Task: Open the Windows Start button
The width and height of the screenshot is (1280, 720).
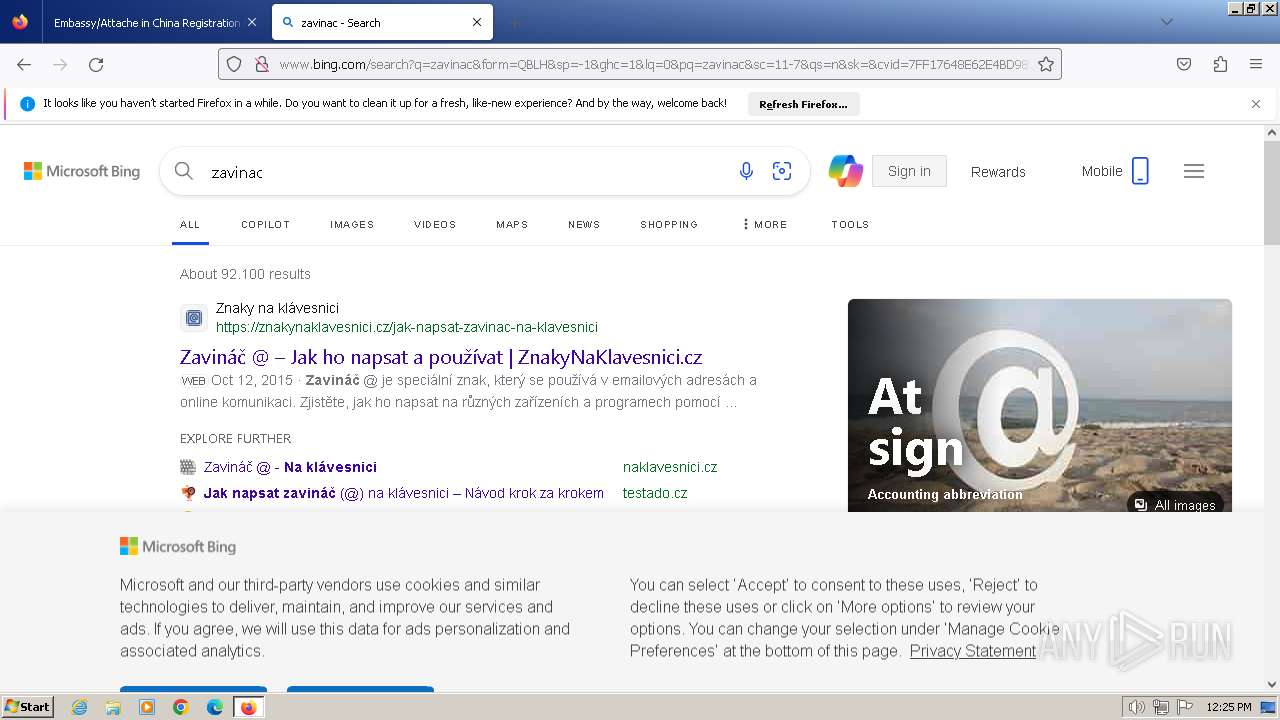Action: [x=27, y=707]
